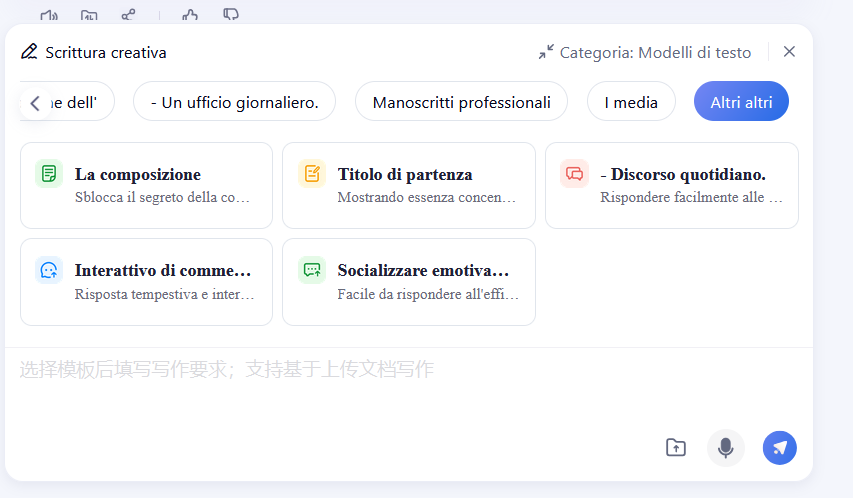Click the upload folder icon
The height and width of the screenshot is (498, 853).
coord(676,447)
